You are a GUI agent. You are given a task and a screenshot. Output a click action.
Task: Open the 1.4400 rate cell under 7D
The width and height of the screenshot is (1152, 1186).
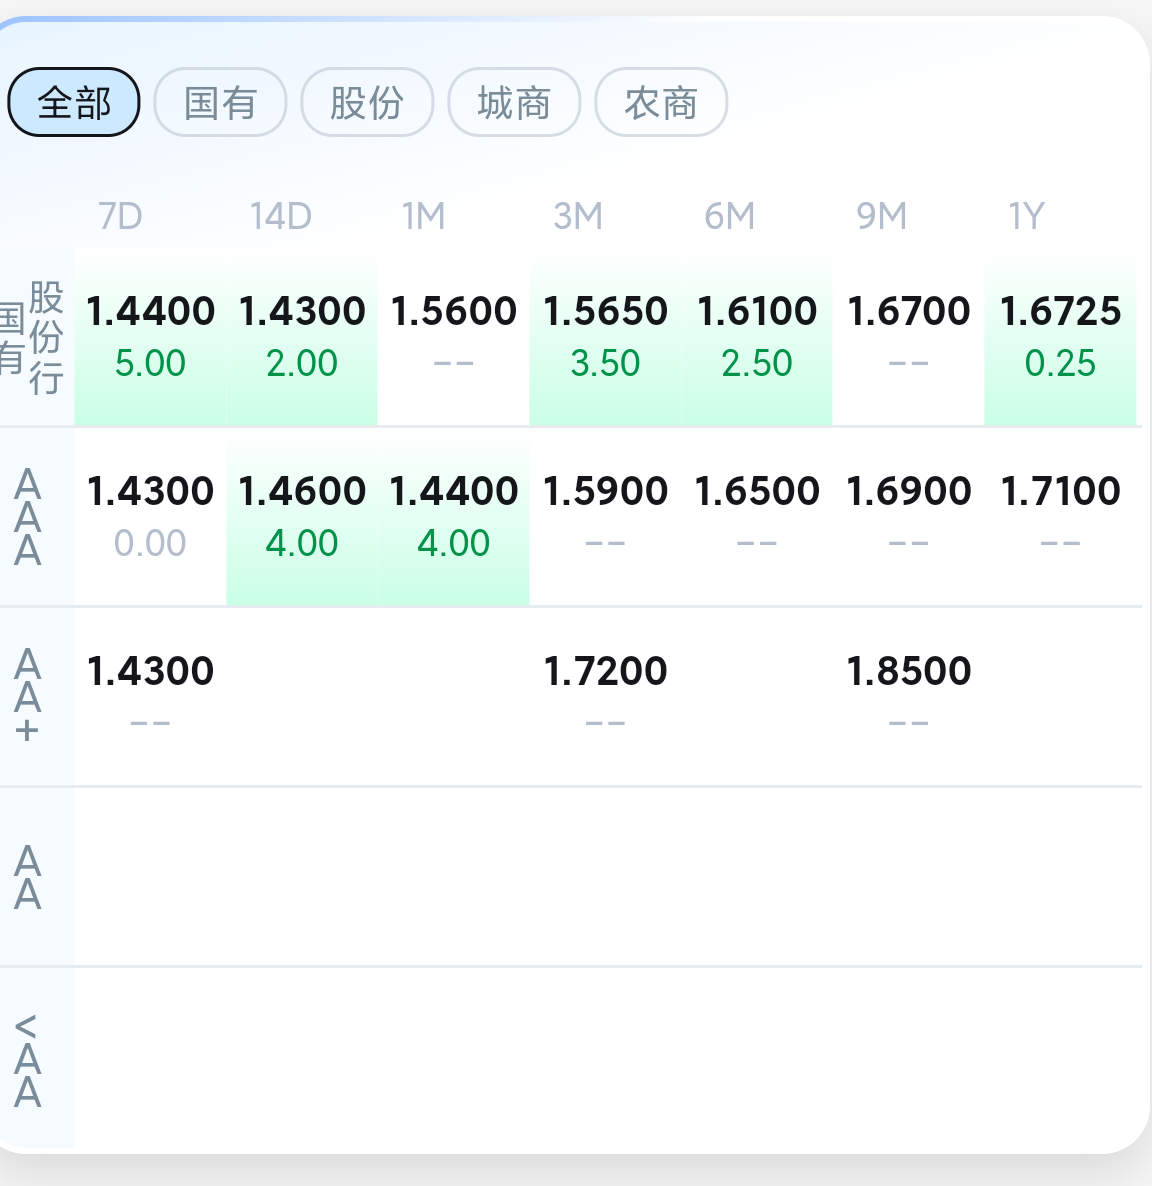(150, 337)
